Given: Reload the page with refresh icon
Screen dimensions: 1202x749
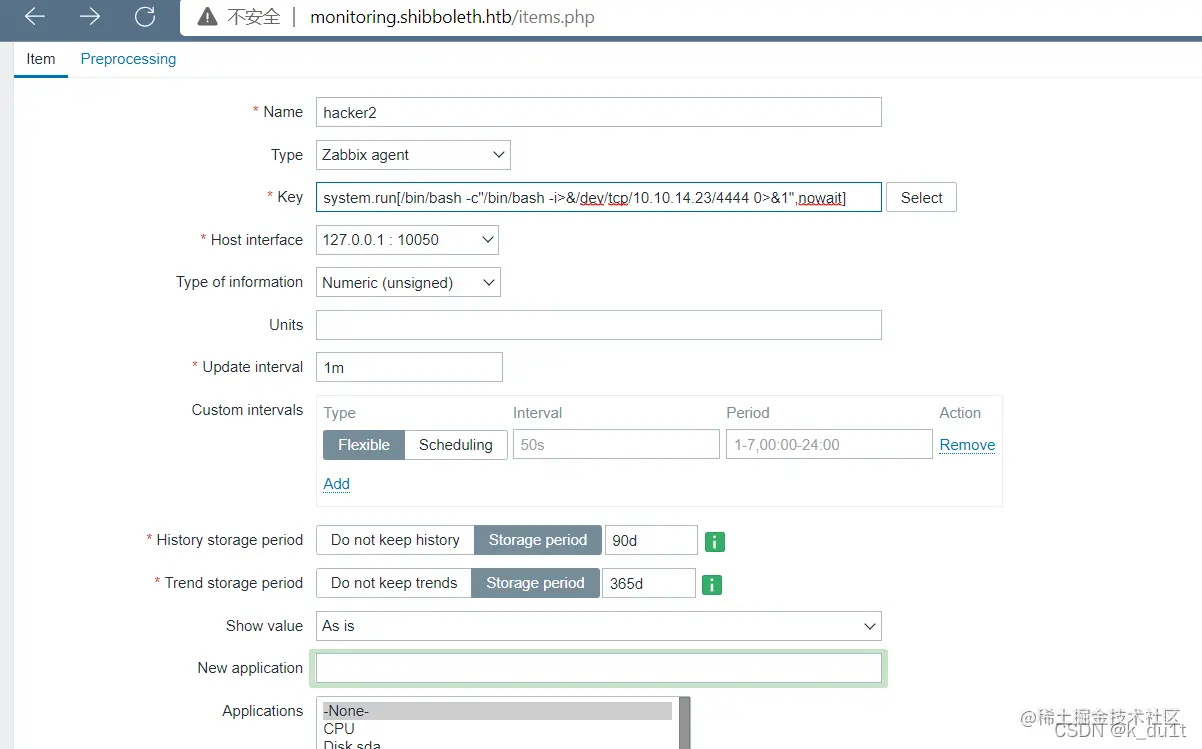Looking at the screenshot, I should (145, 16).
